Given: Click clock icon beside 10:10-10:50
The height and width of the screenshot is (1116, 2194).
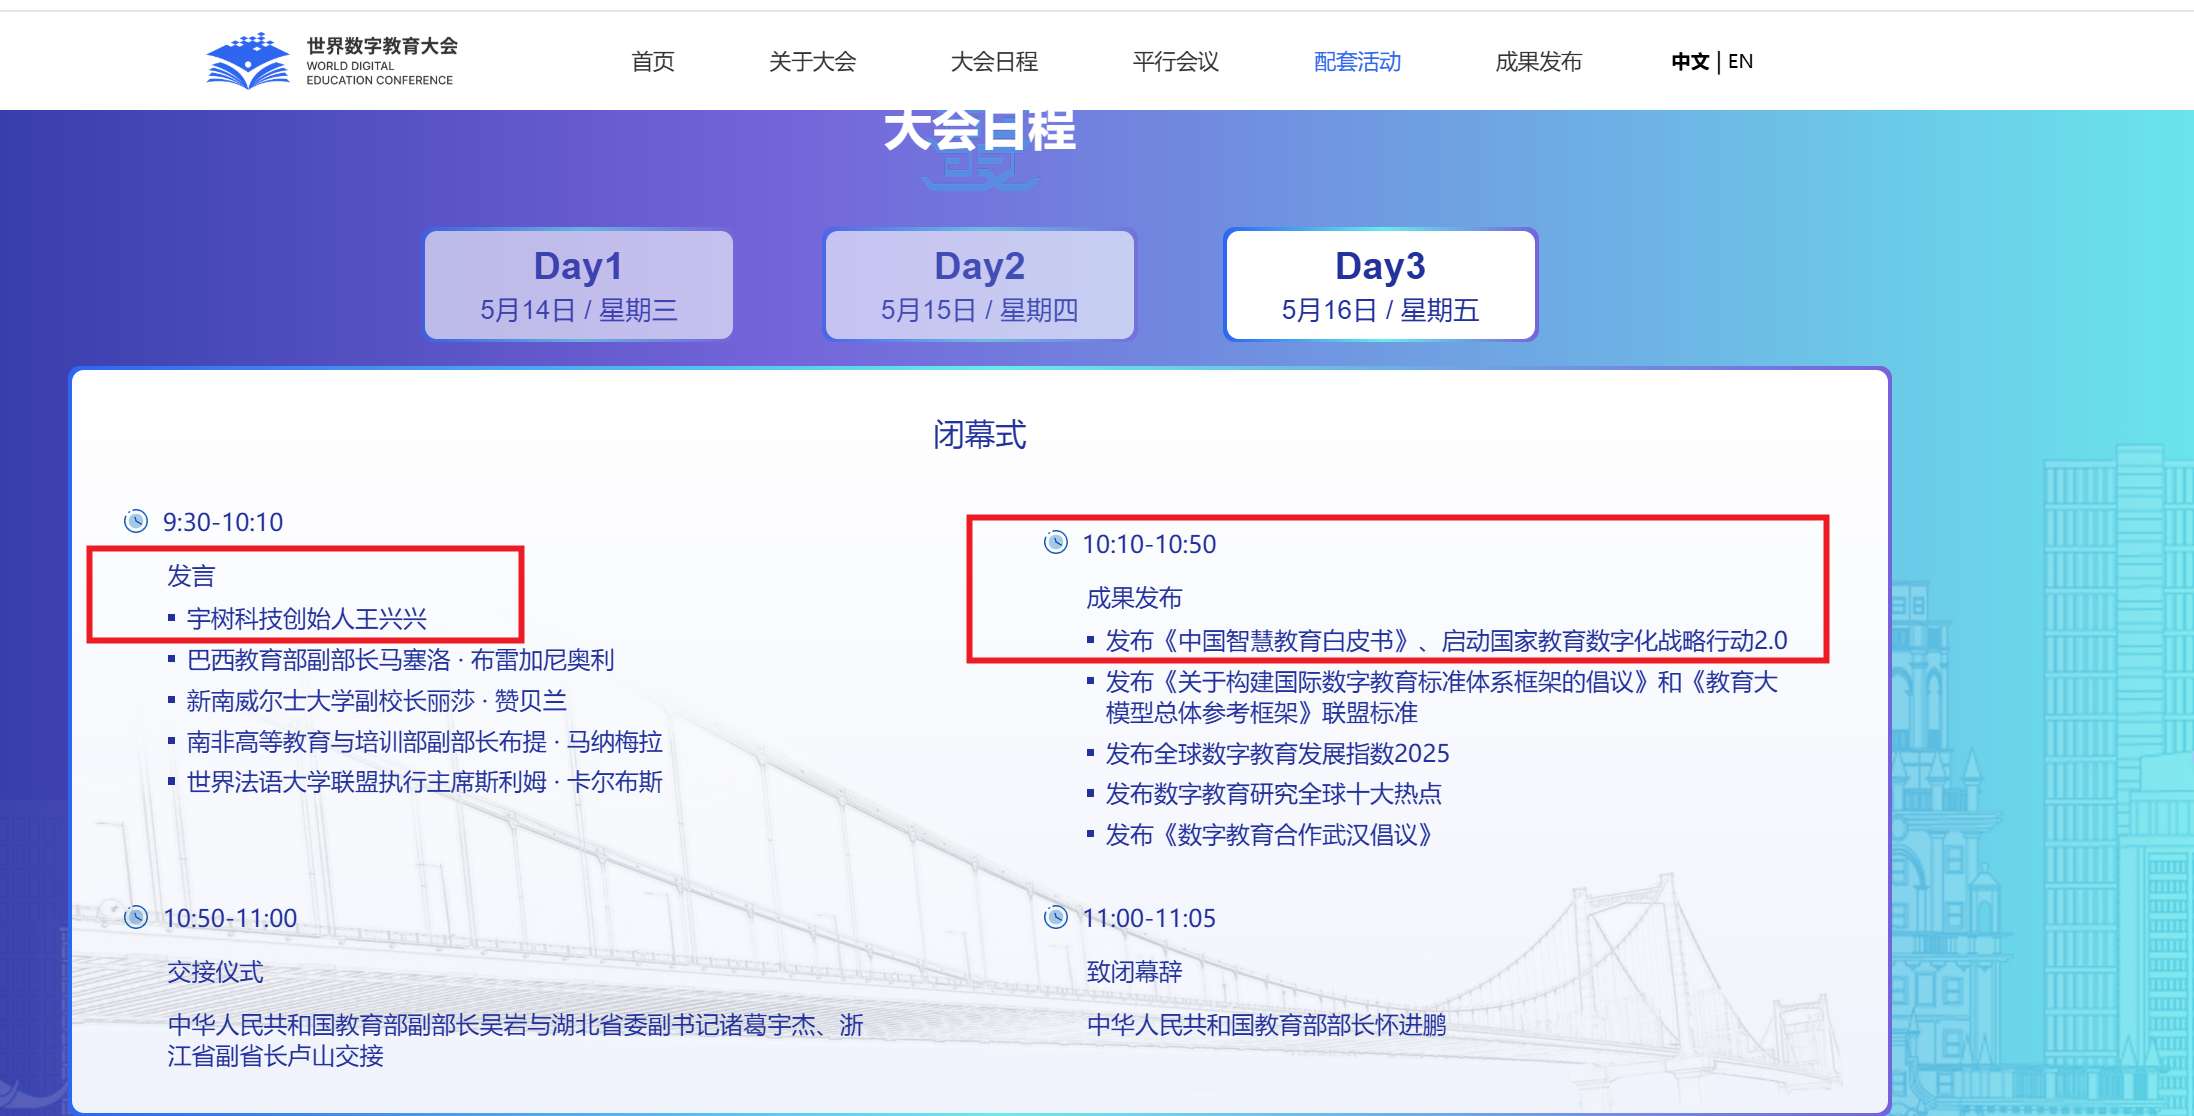Looking at the screenshot, I should [1055, 542].
